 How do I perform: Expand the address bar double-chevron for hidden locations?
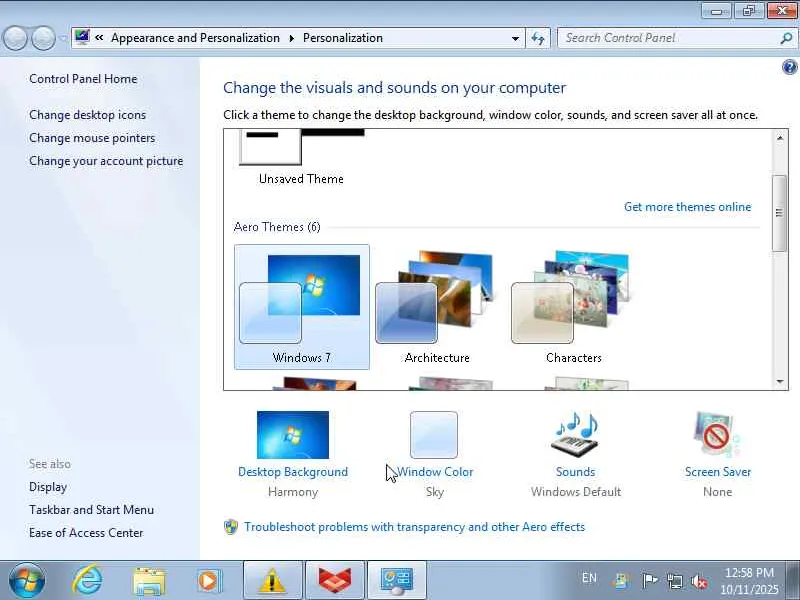[x=99, y=38]
